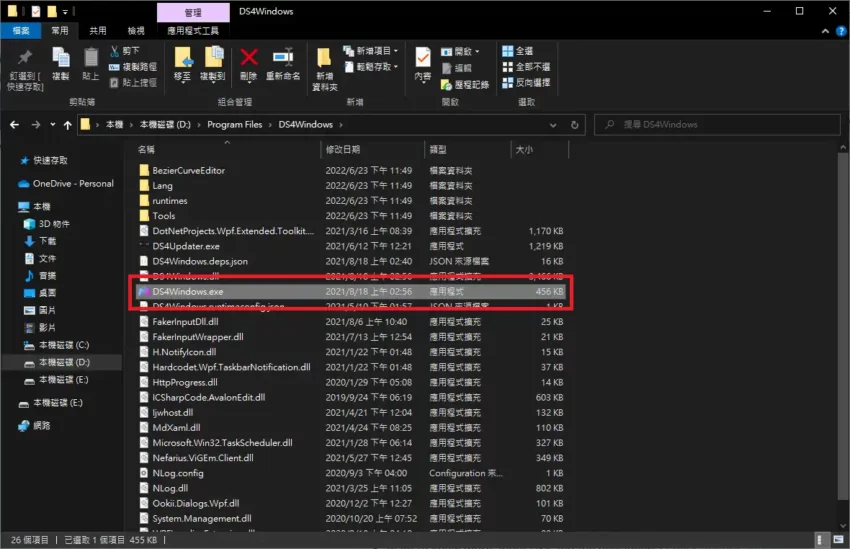Viewport: 850px width, 549px height.
Task: Switch to the details view in the status bar
Action: [x=820, y=539]
